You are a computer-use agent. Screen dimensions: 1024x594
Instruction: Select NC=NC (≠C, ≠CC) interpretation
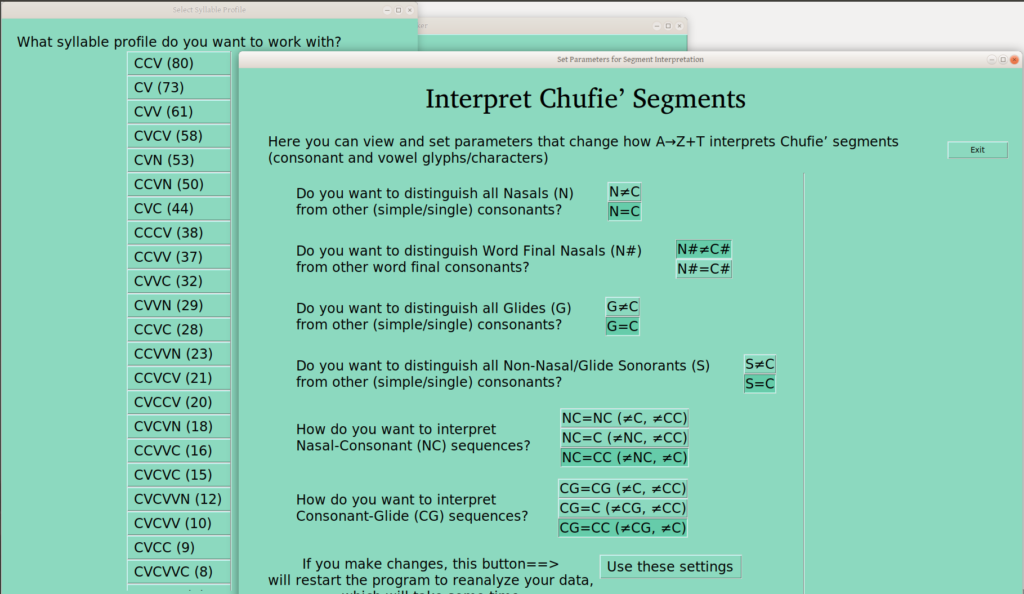point(624,418)
